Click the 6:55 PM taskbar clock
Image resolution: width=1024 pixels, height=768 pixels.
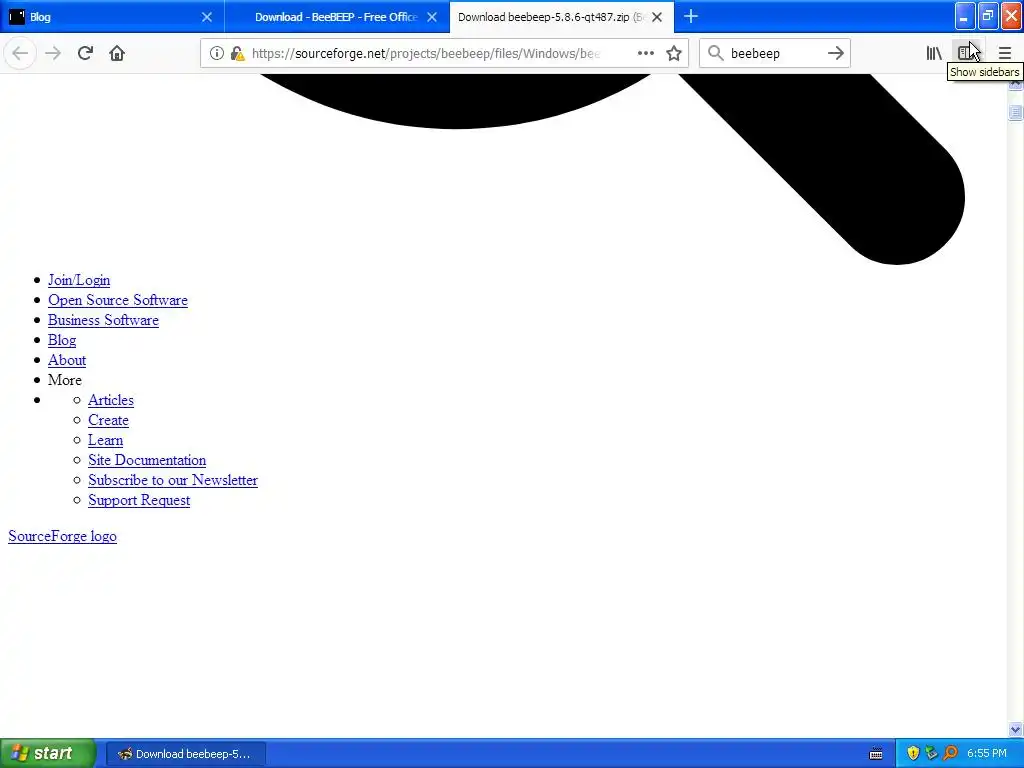(x=987, y=754)
